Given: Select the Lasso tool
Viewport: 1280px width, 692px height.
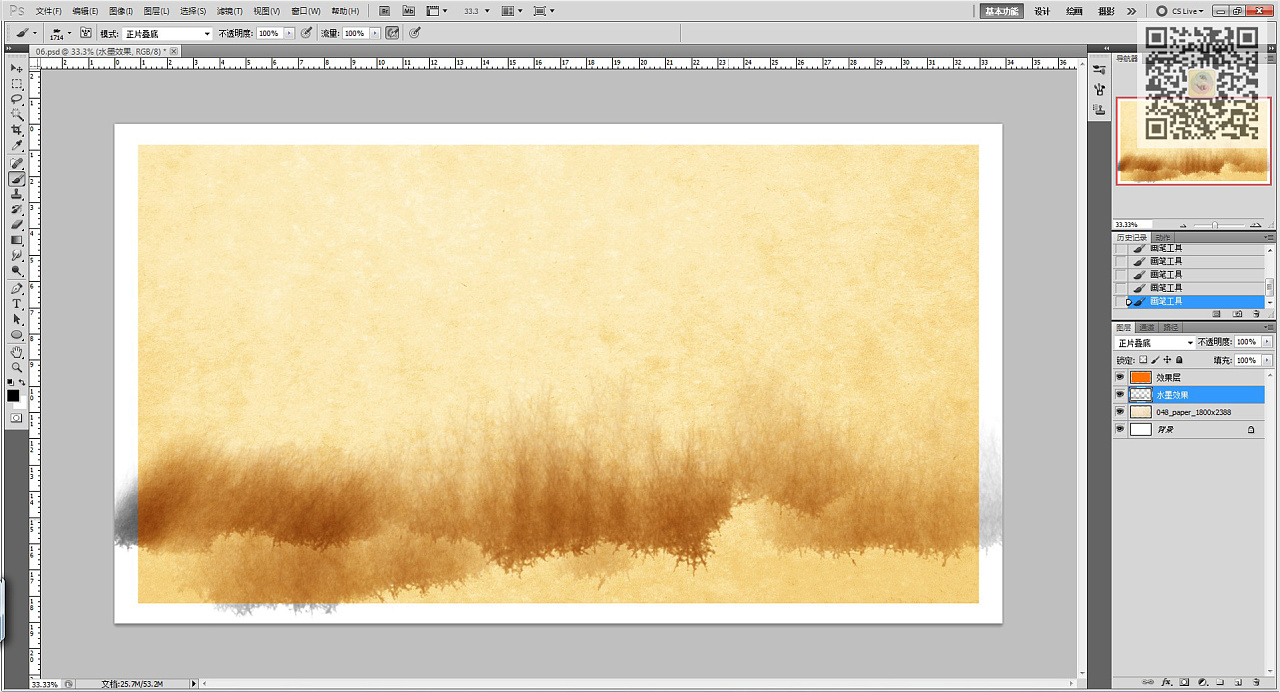Looking at the screenshot, I should (x=17, y=99).
